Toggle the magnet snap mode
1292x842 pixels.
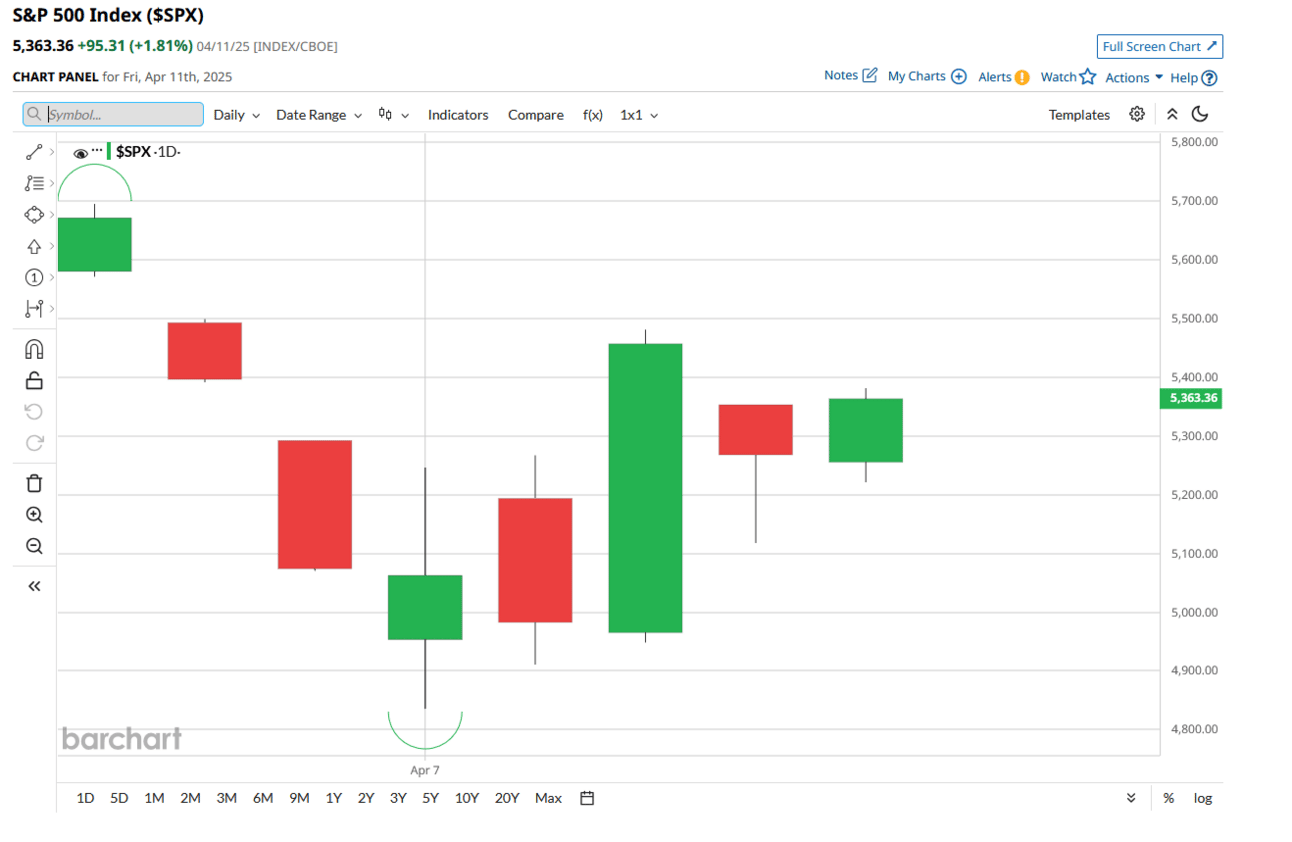[x=34, y=349]
